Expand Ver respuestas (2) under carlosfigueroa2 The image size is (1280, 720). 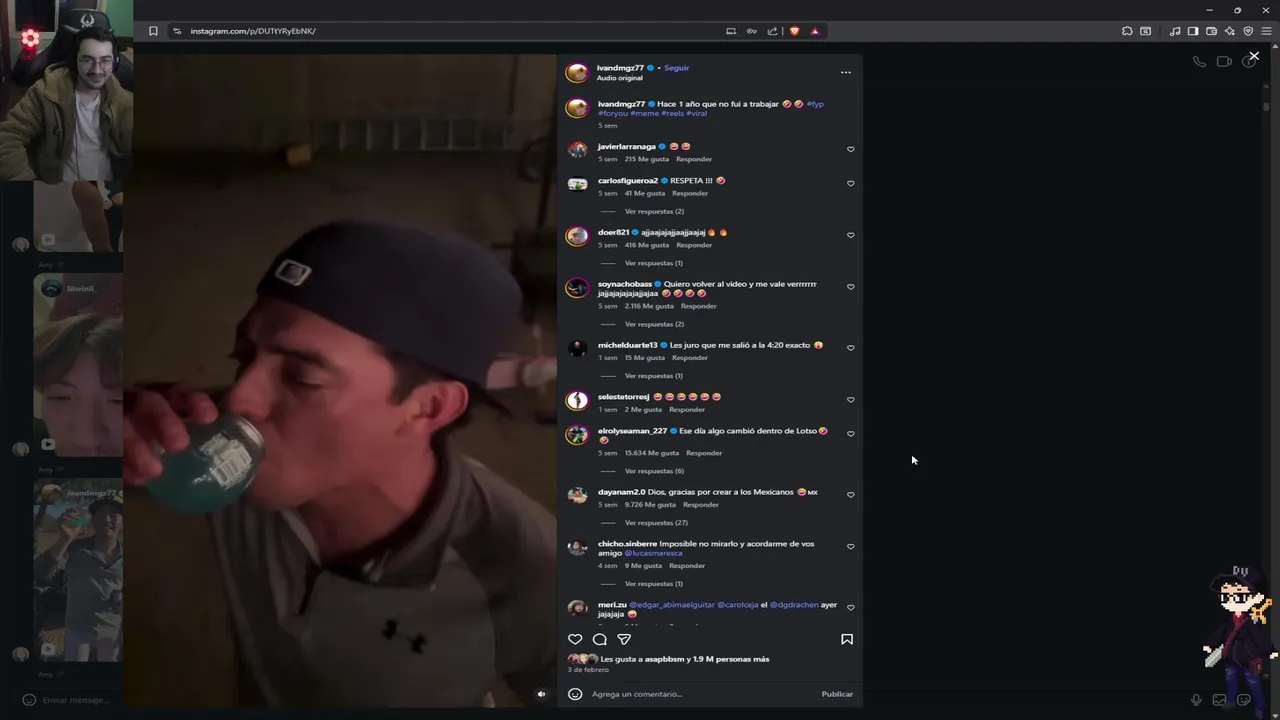coord(654,212)
